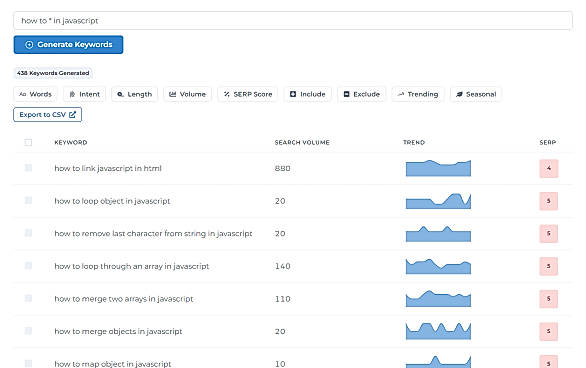Click the 140 search volume value
Viewport: 586px width, 368px height.
(x=283, y=266)
